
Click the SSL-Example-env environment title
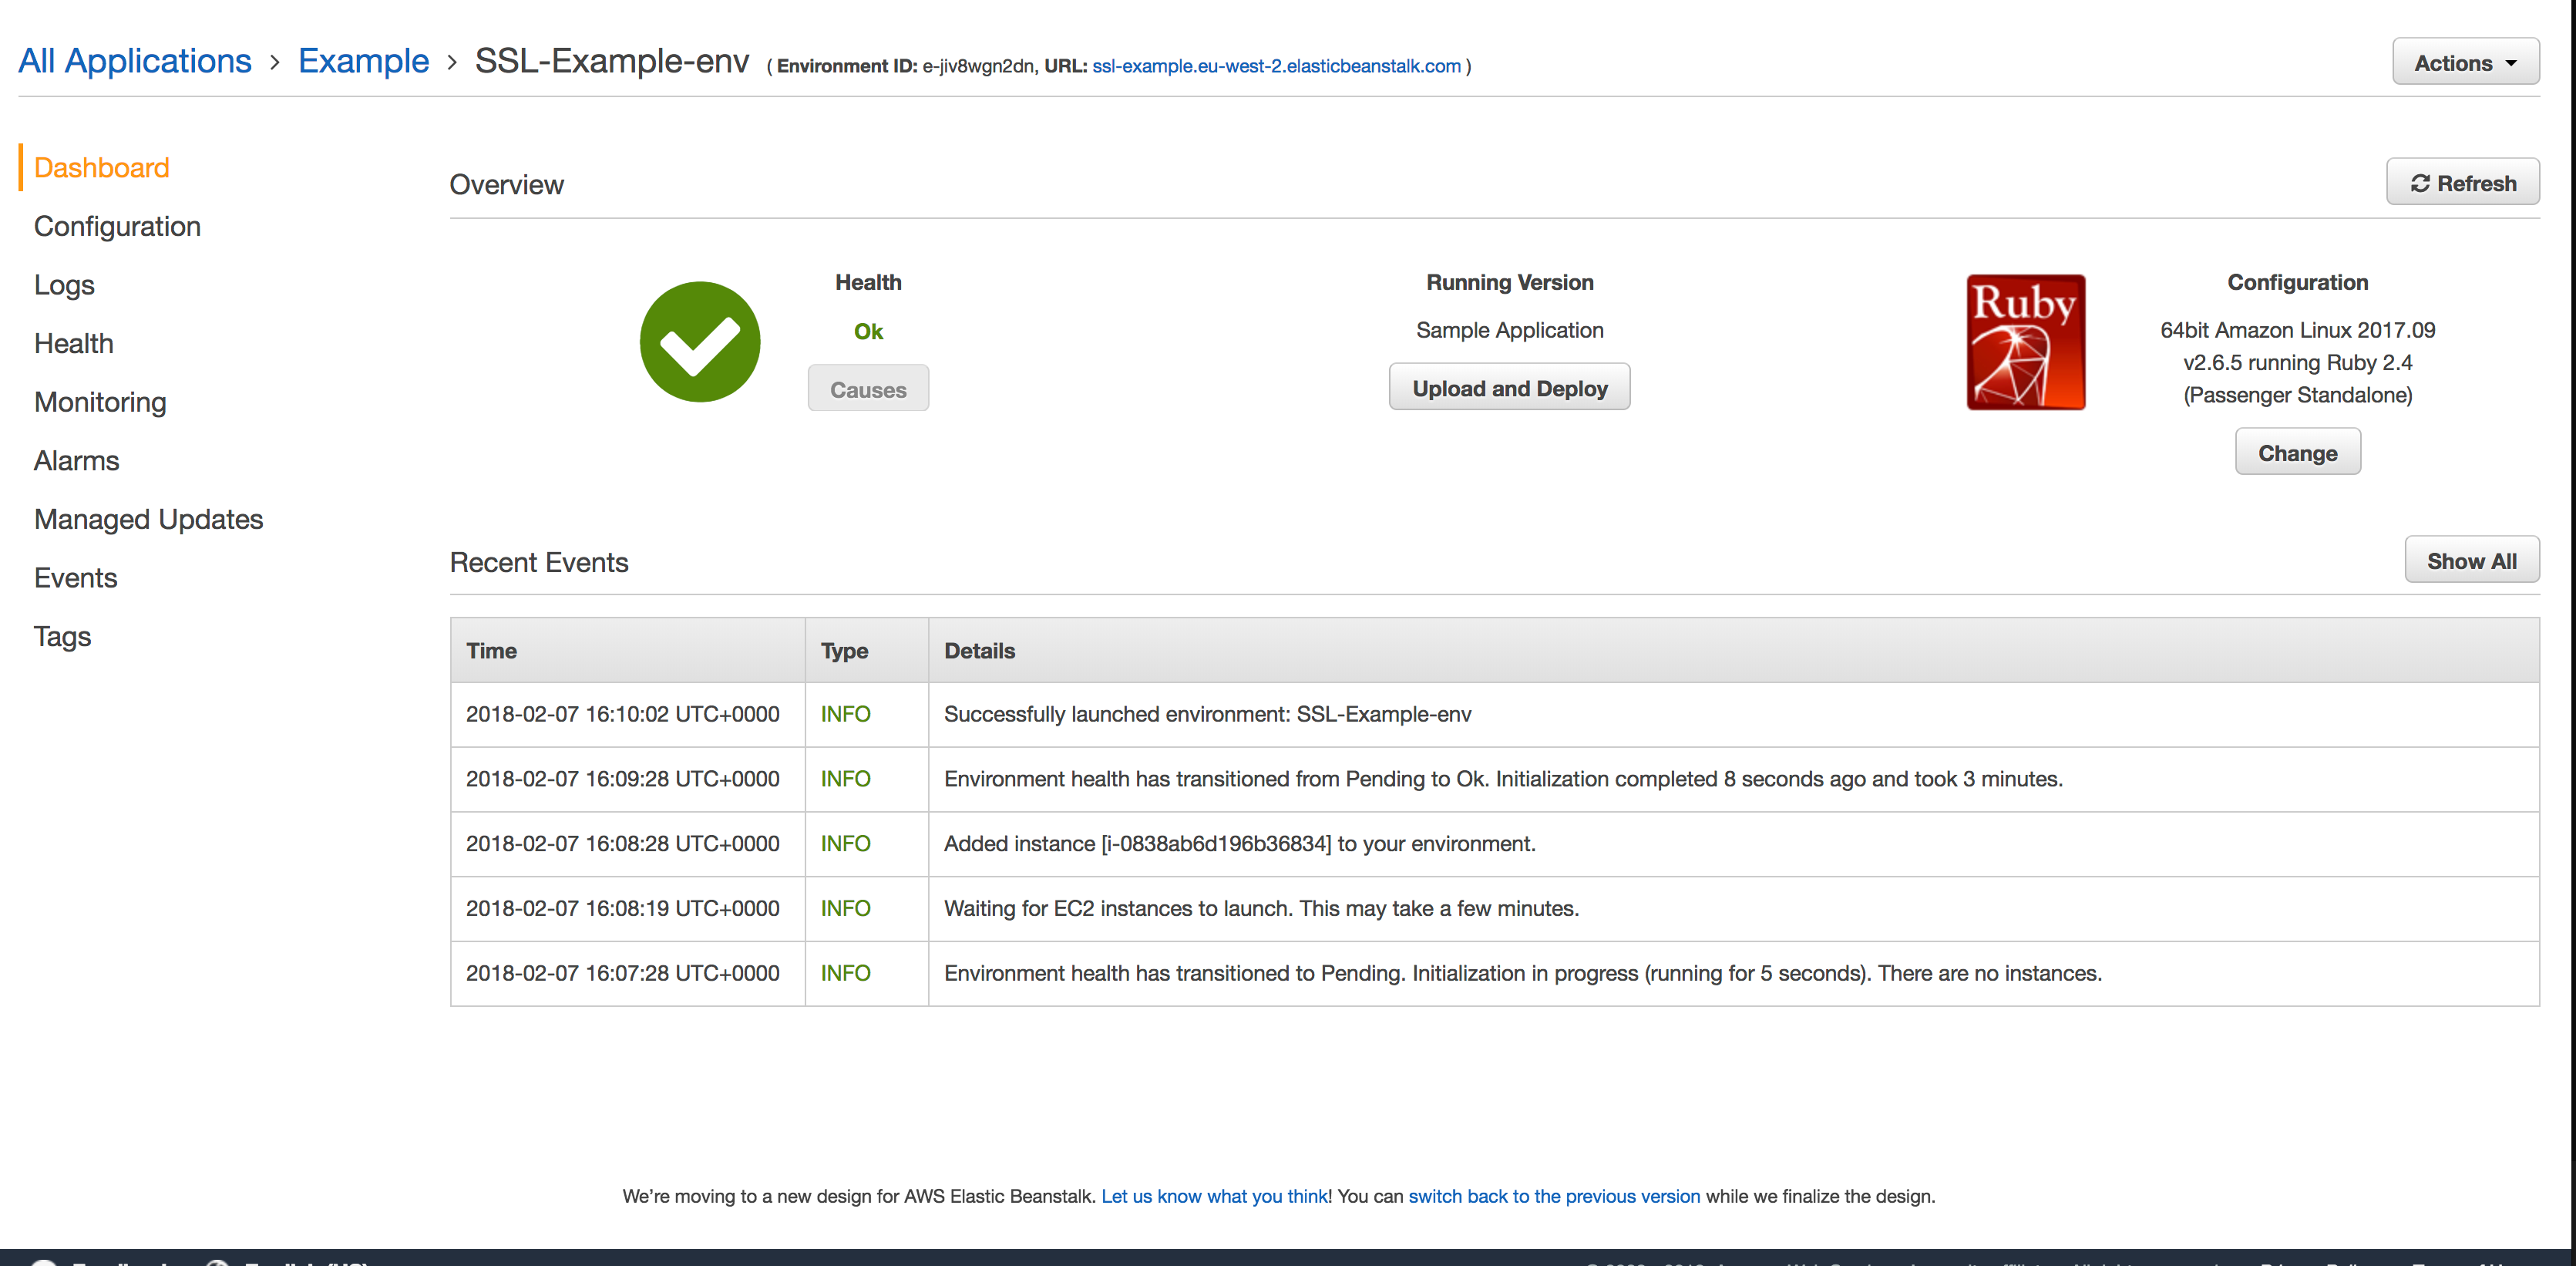coord(611,61)
